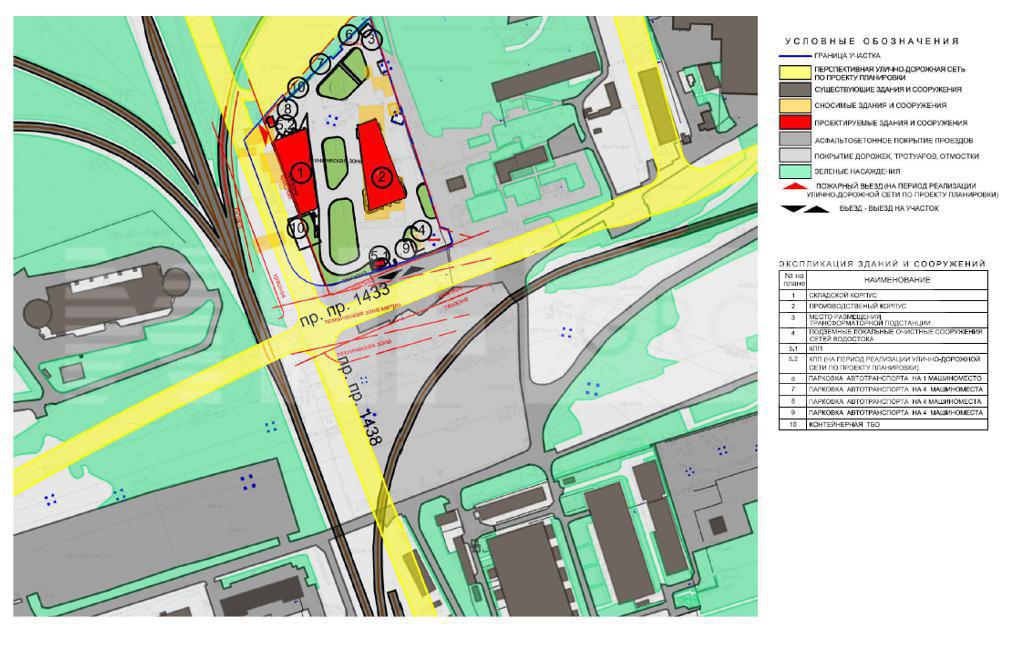
Task: Click the yellow road network legend swatch
Action: (795, 72)
